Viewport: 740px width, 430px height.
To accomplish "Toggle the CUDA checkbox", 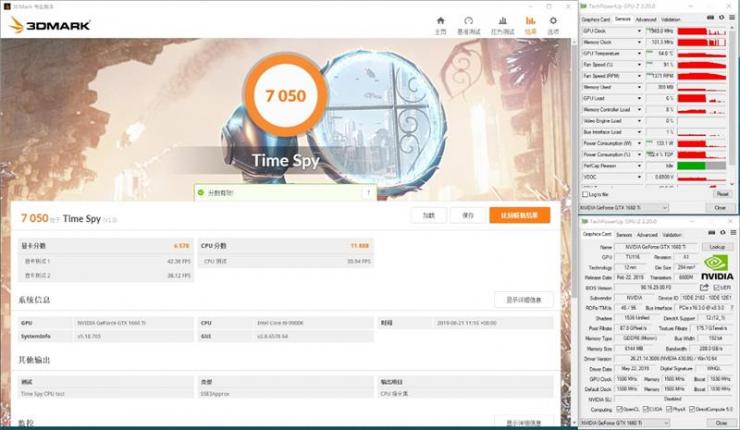I will [x=646, y=409].
